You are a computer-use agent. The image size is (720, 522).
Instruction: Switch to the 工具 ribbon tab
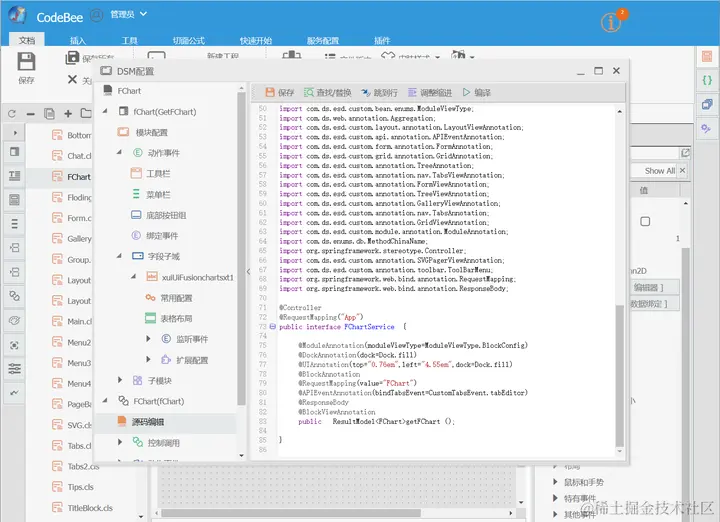(x=129, y=40)
